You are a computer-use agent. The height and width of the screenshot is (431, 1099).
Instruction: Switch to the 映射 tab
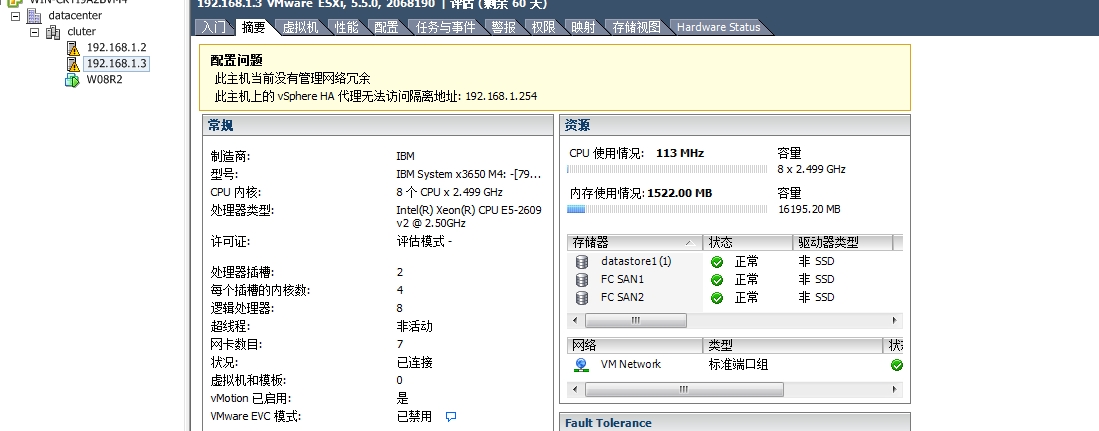[583, 27]
